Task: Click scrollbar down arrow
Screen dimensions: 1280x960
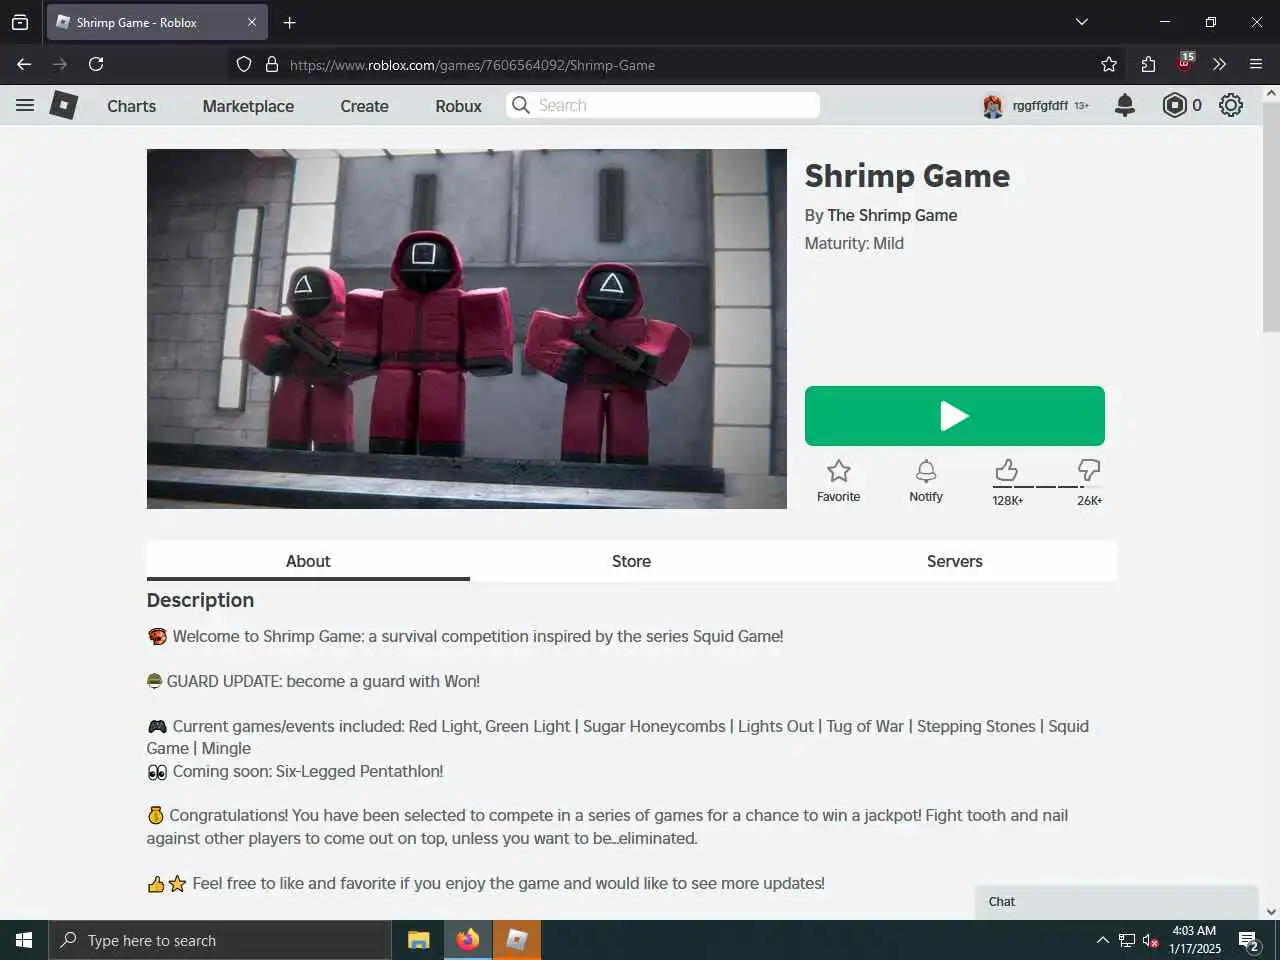Action: click(1271, 911)
